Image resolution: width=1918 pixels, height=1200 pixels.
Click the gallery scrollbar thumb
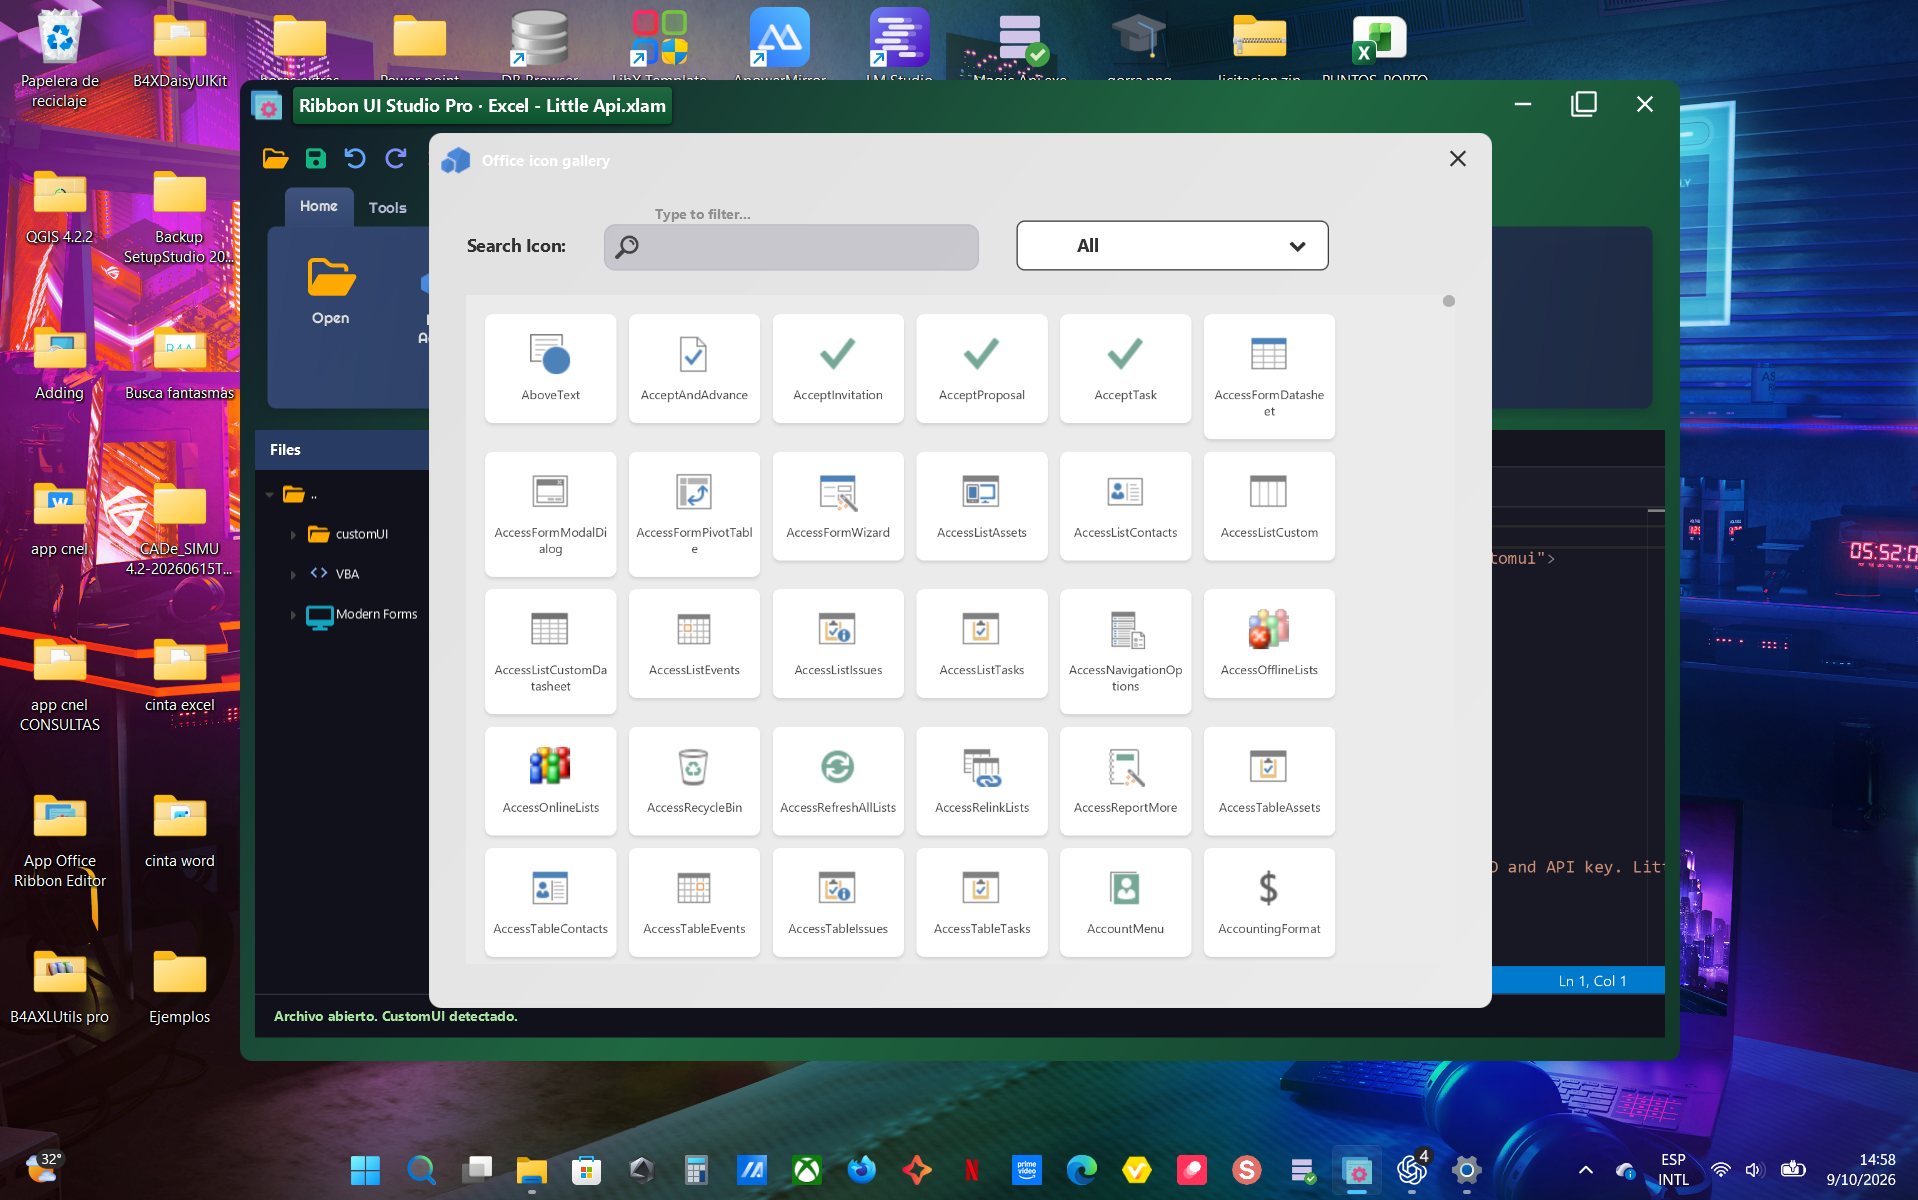(x=1449, y=301)
